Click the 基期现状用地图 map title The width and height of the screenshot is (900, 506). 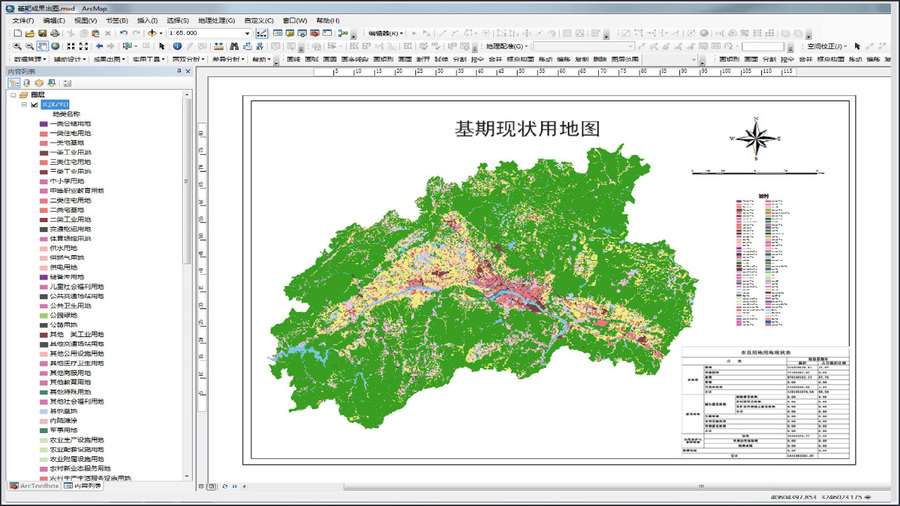pos(527,129)
